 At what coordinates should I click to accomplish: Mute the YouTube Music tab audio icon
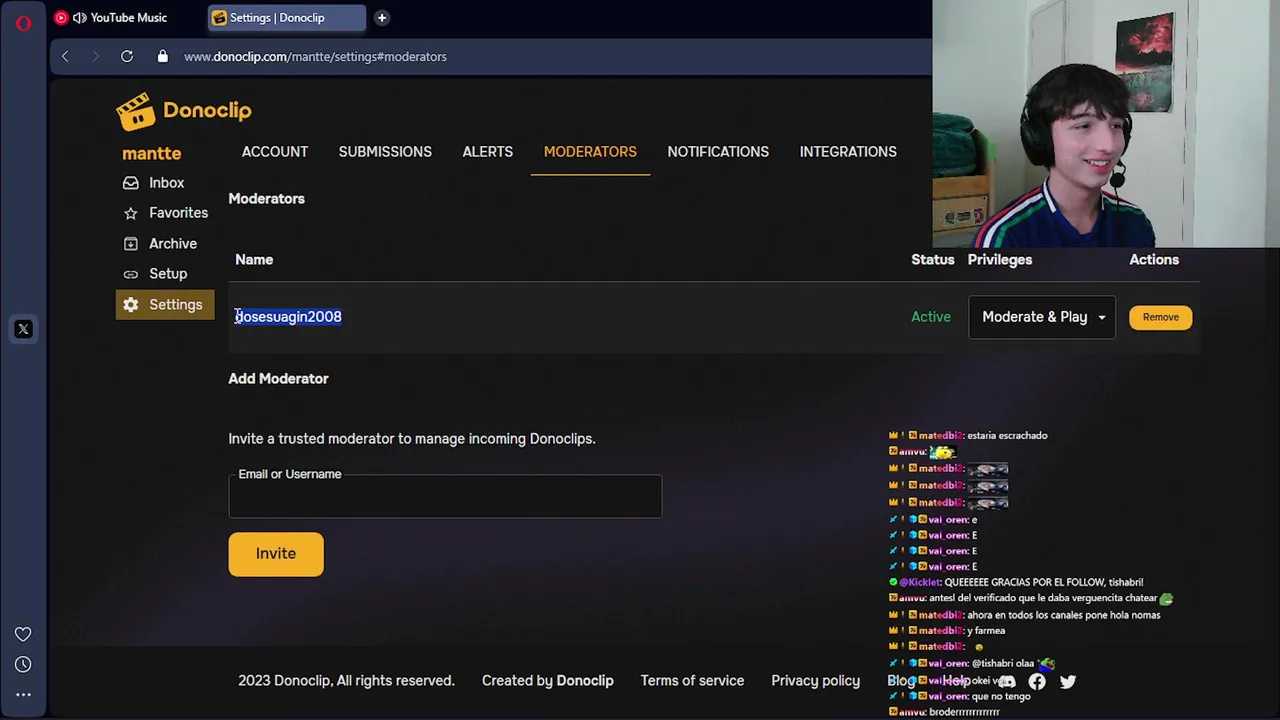click(x=79, y=17)
